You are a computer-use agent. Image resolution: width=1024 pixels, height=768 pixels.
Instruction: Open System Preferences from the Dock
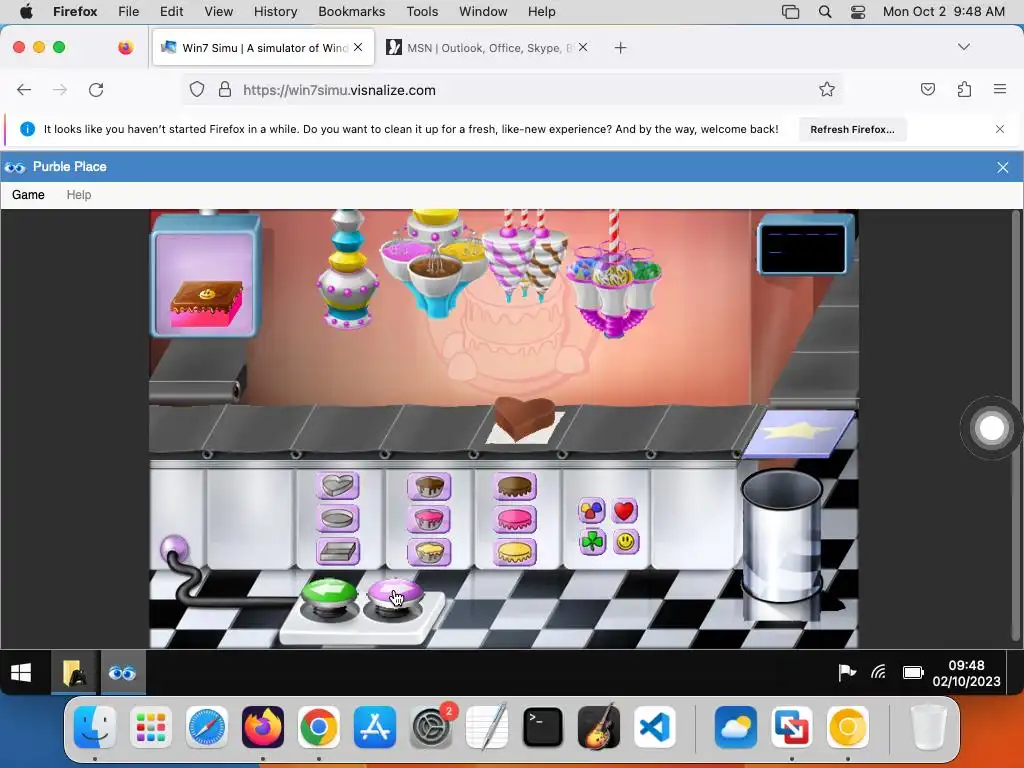click(431, 727)
